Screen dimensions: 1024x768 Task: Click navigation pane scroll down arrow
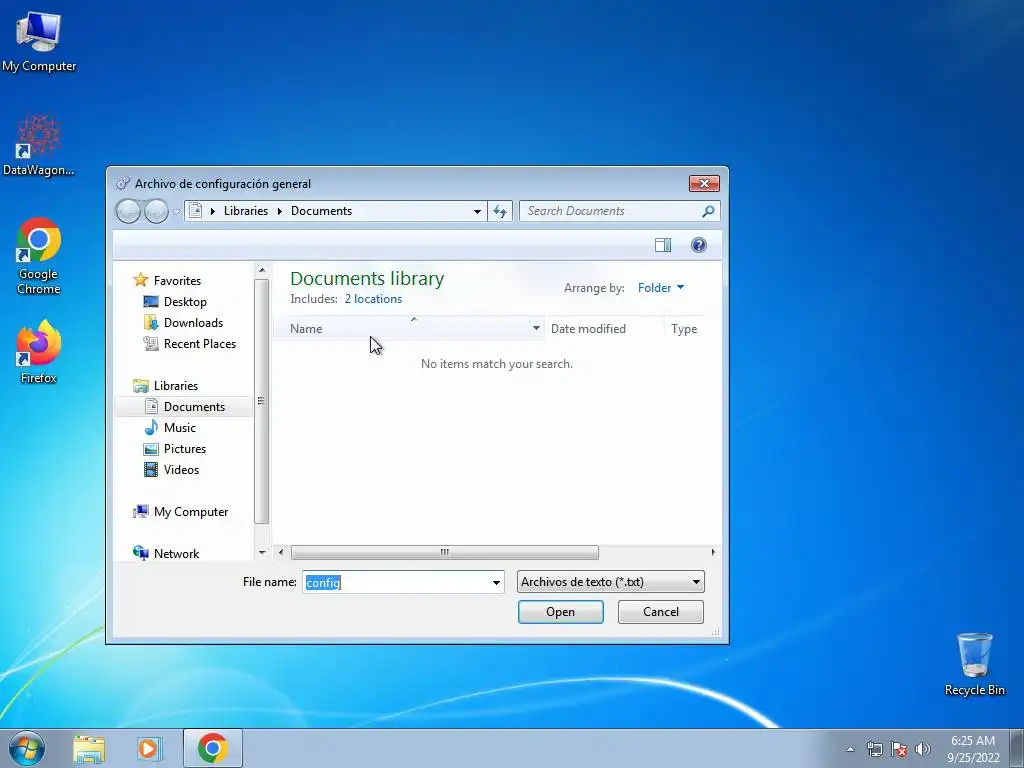(x=262, y=552)
